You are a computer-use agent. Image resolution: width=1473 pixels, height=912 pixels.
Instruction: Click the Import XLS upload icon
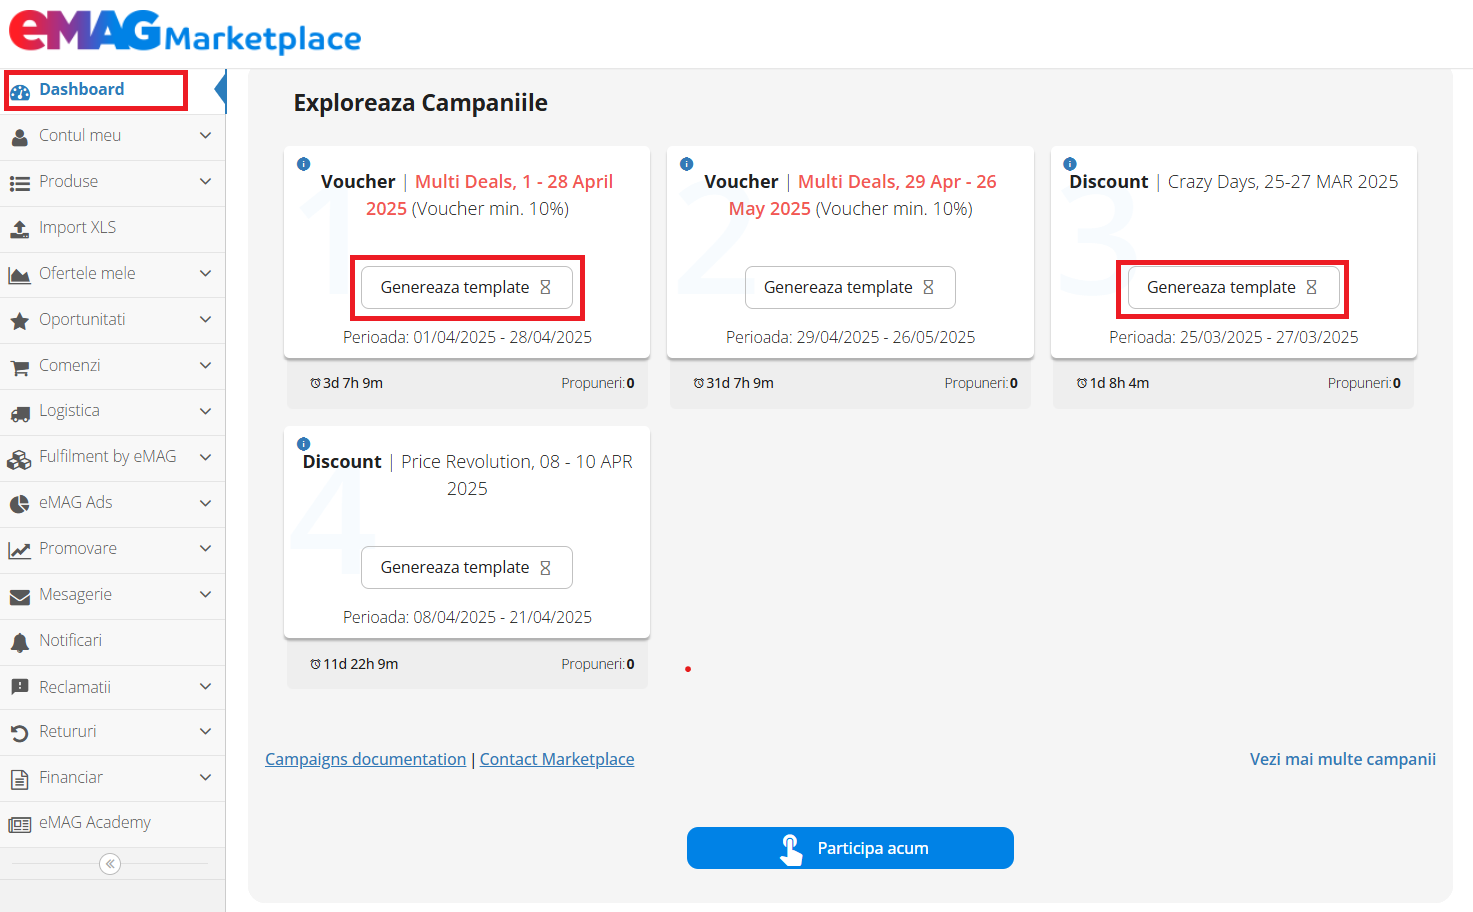coord(20,229)
